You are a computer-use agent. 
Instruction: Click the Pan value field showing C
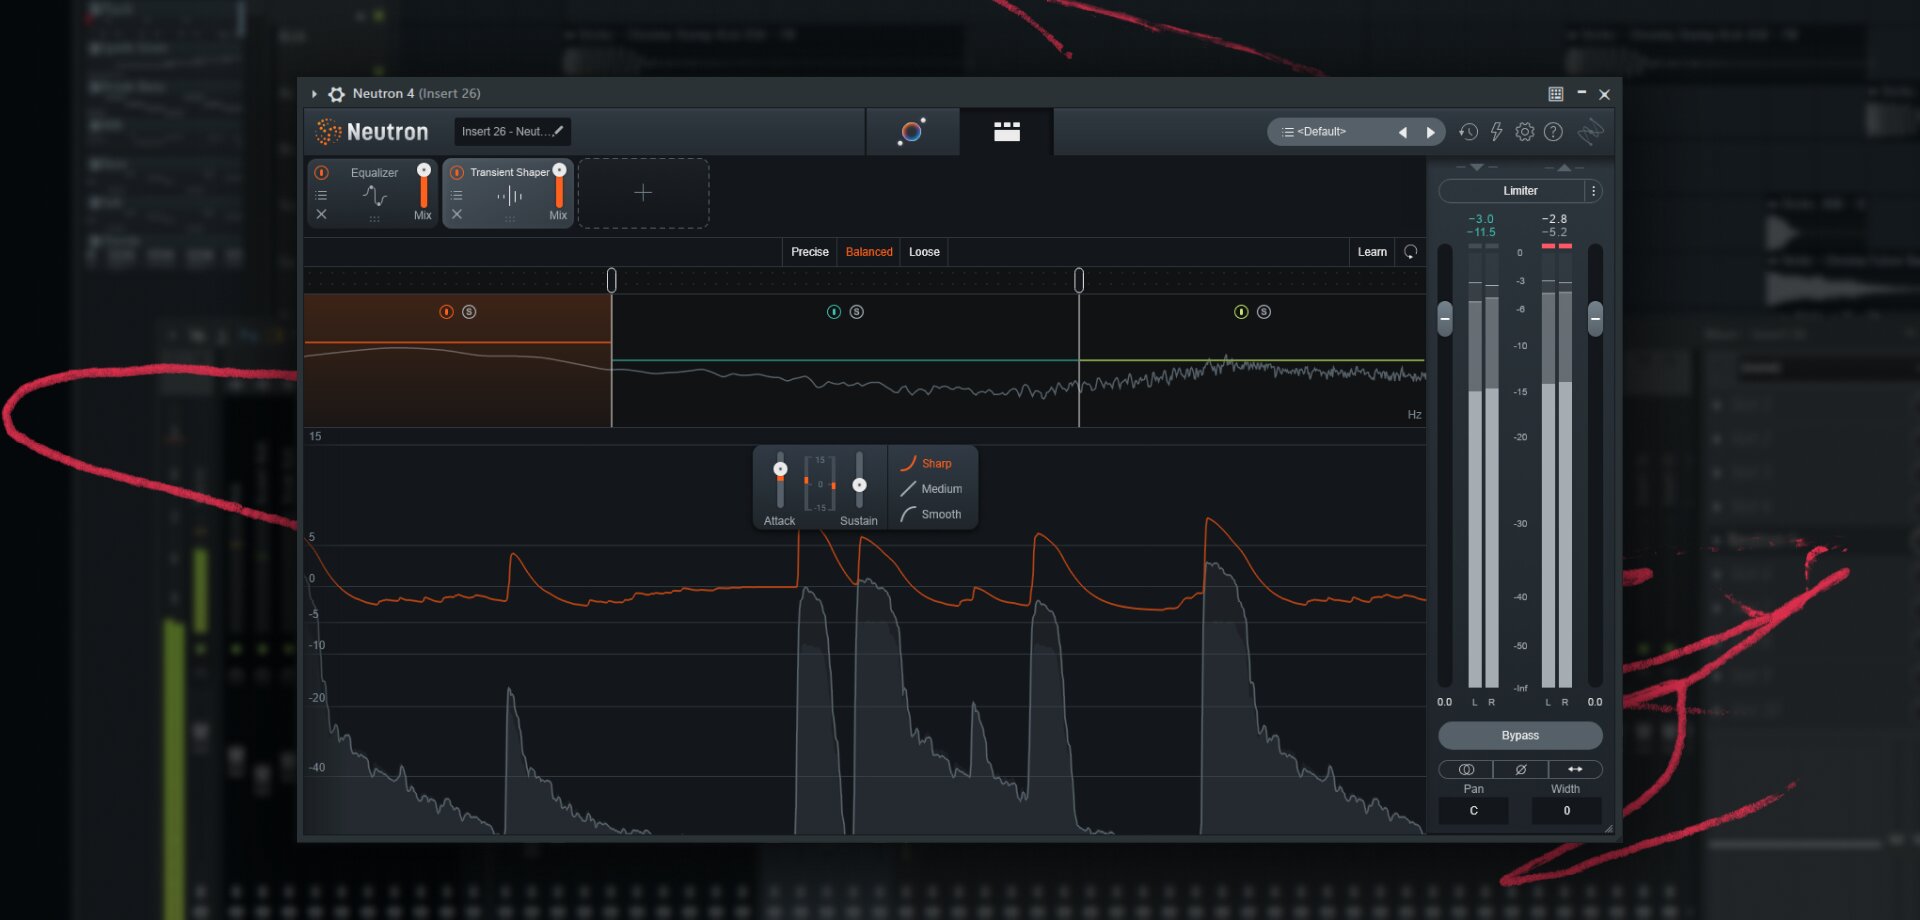click(x=1473, y=811)
